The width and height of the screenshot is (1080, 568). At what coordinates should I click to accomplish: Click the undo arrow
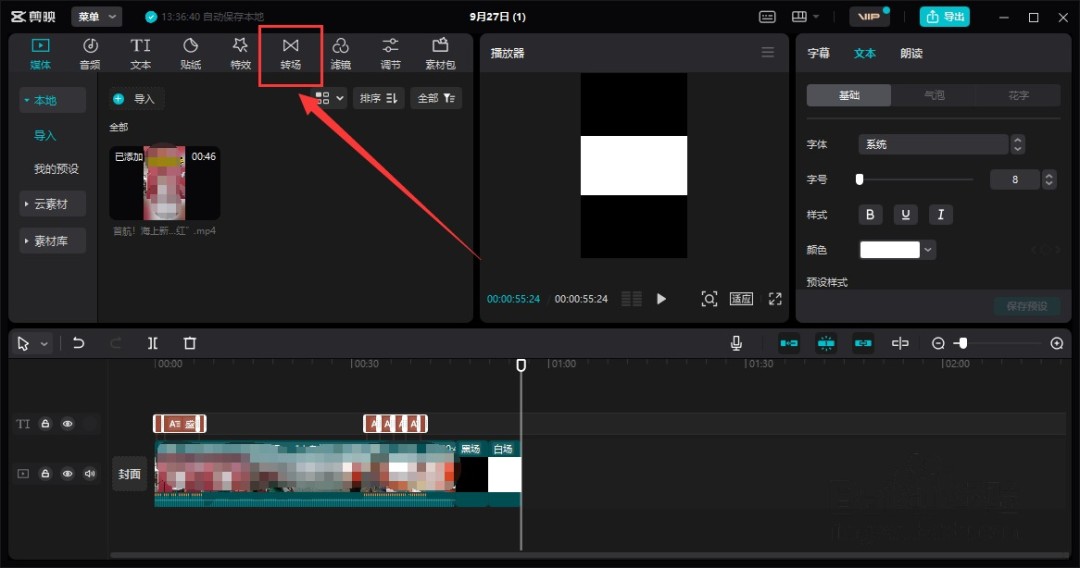(x=79, y=343)
